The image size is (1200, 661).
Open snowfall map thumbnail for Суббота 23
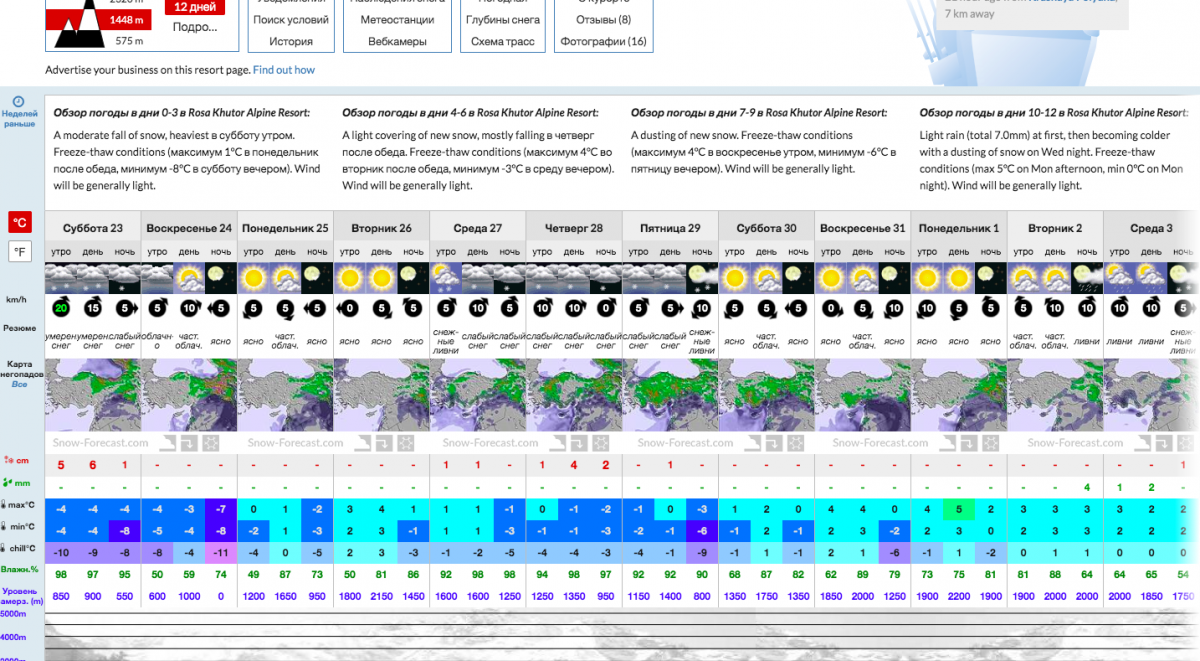click(x=93, y=395)
